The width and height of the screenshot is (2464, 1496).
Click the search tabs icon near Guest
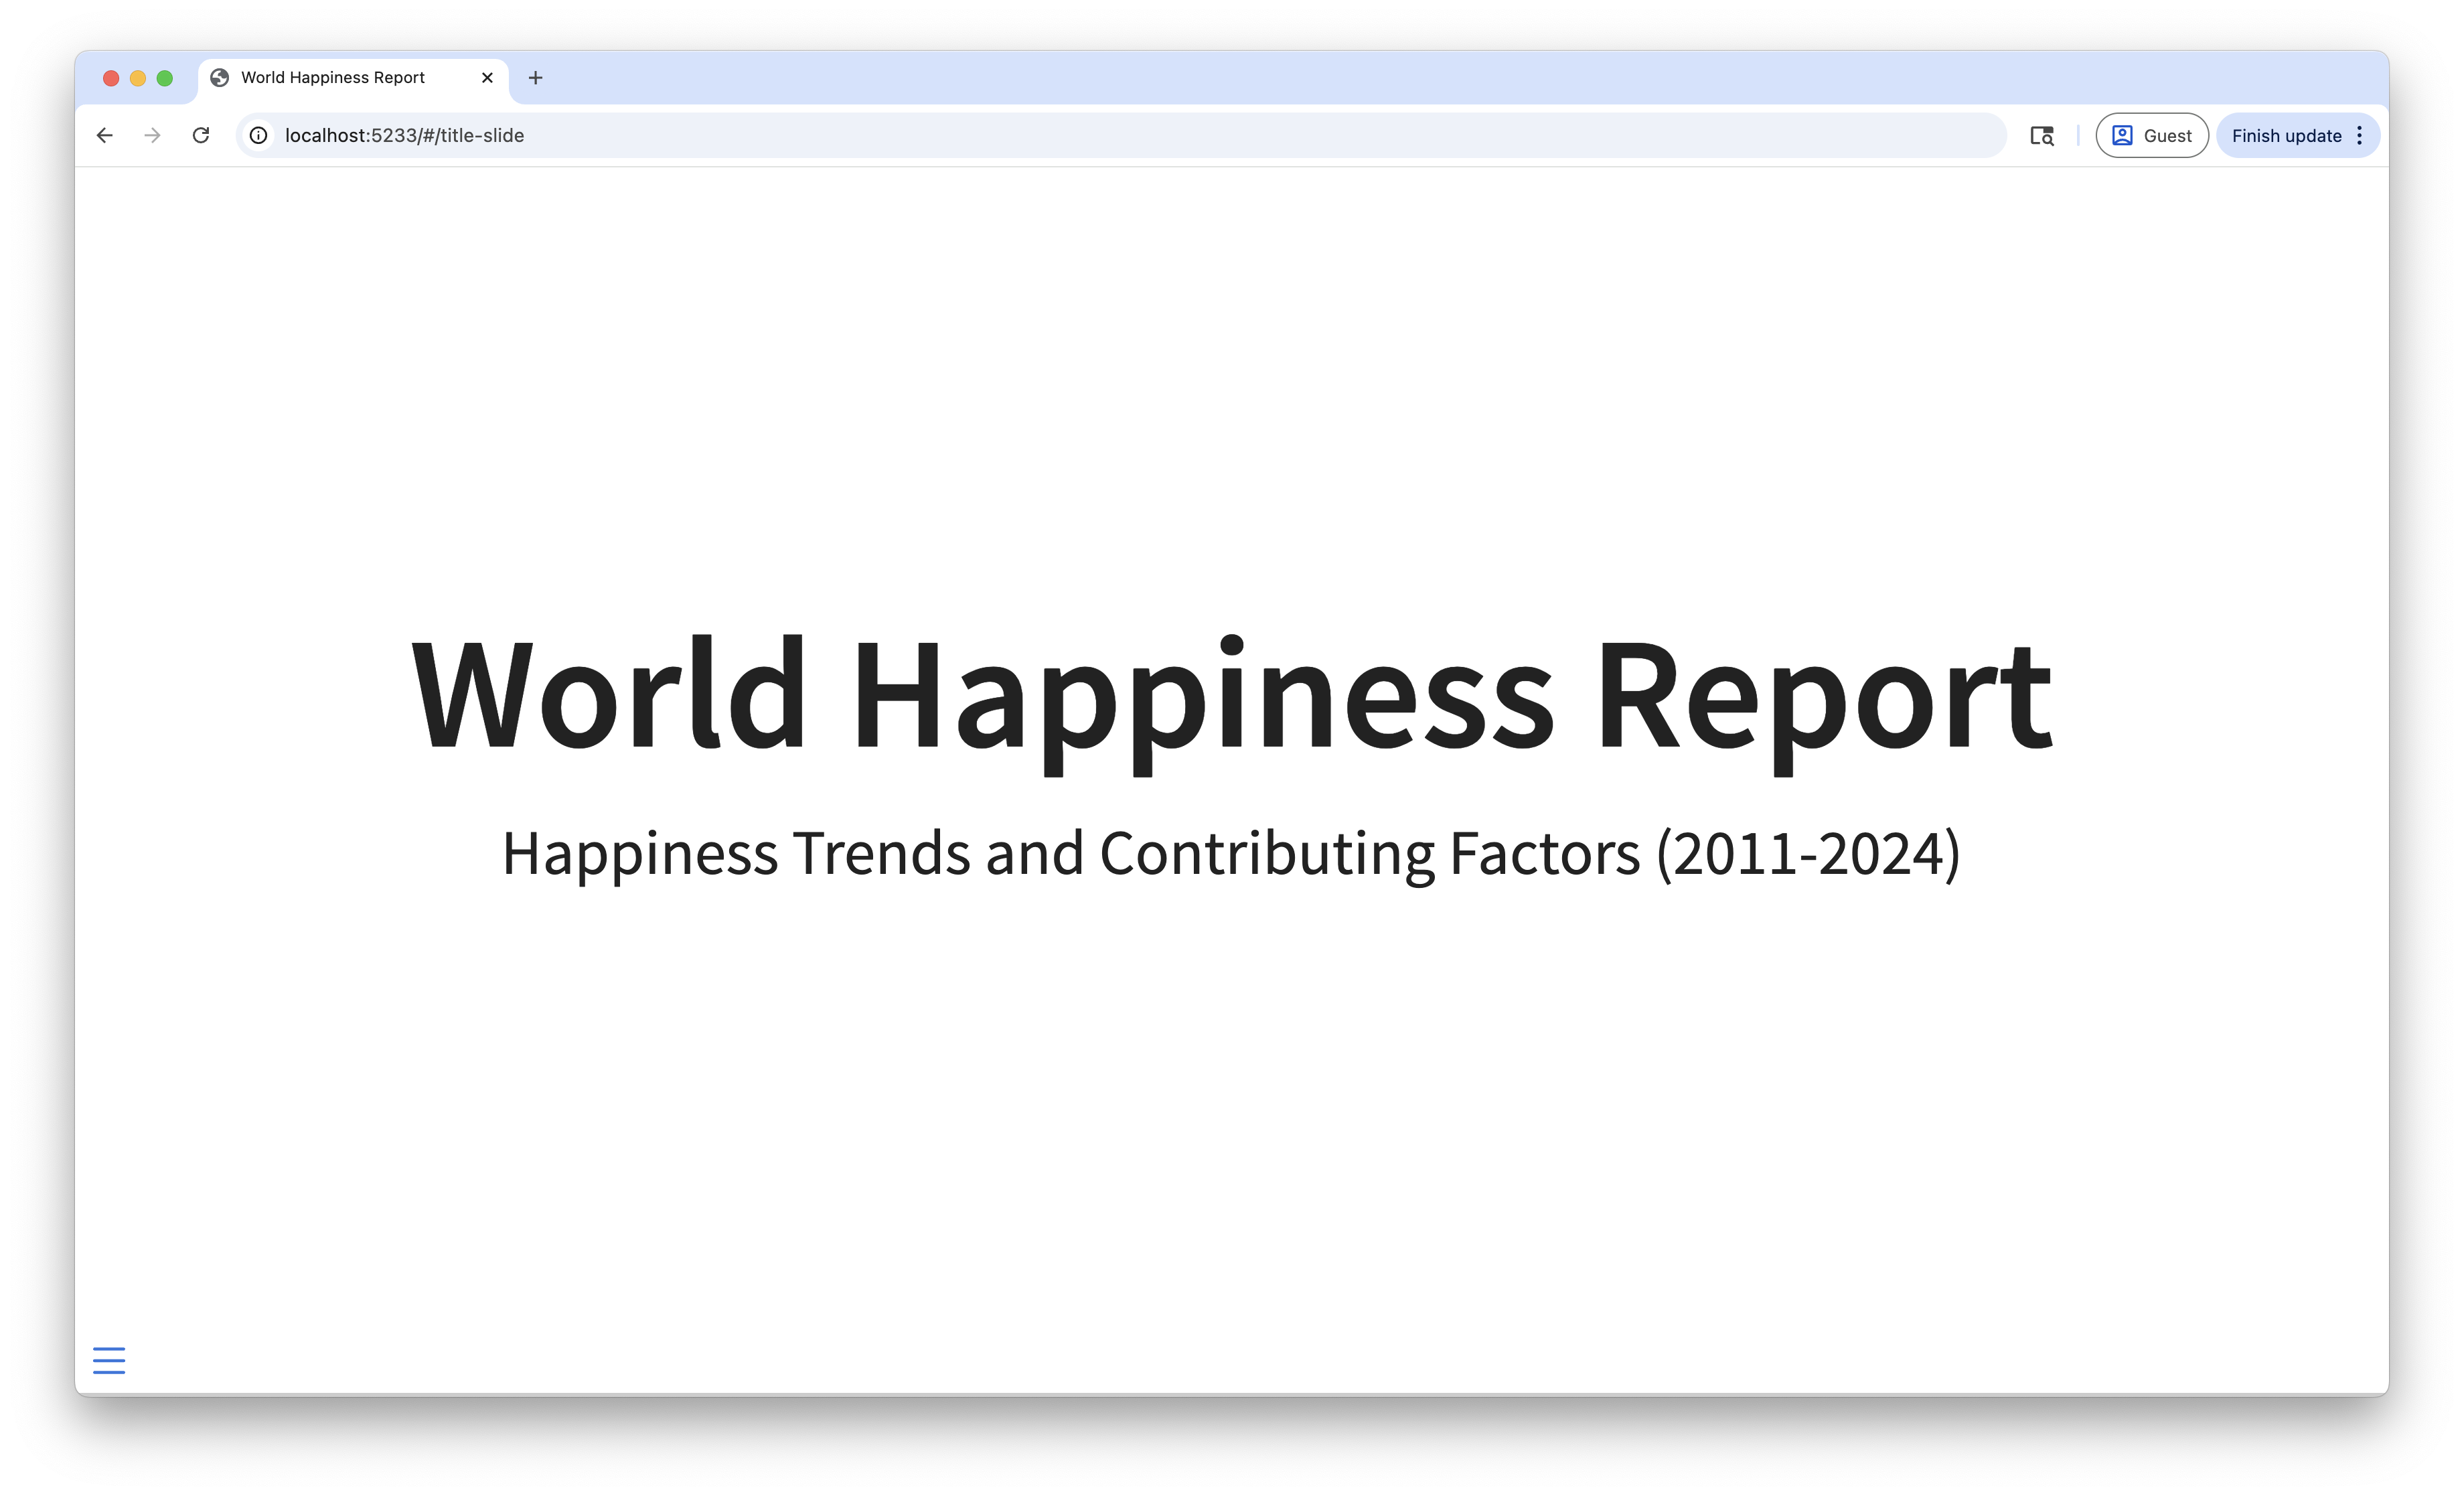2042,136
